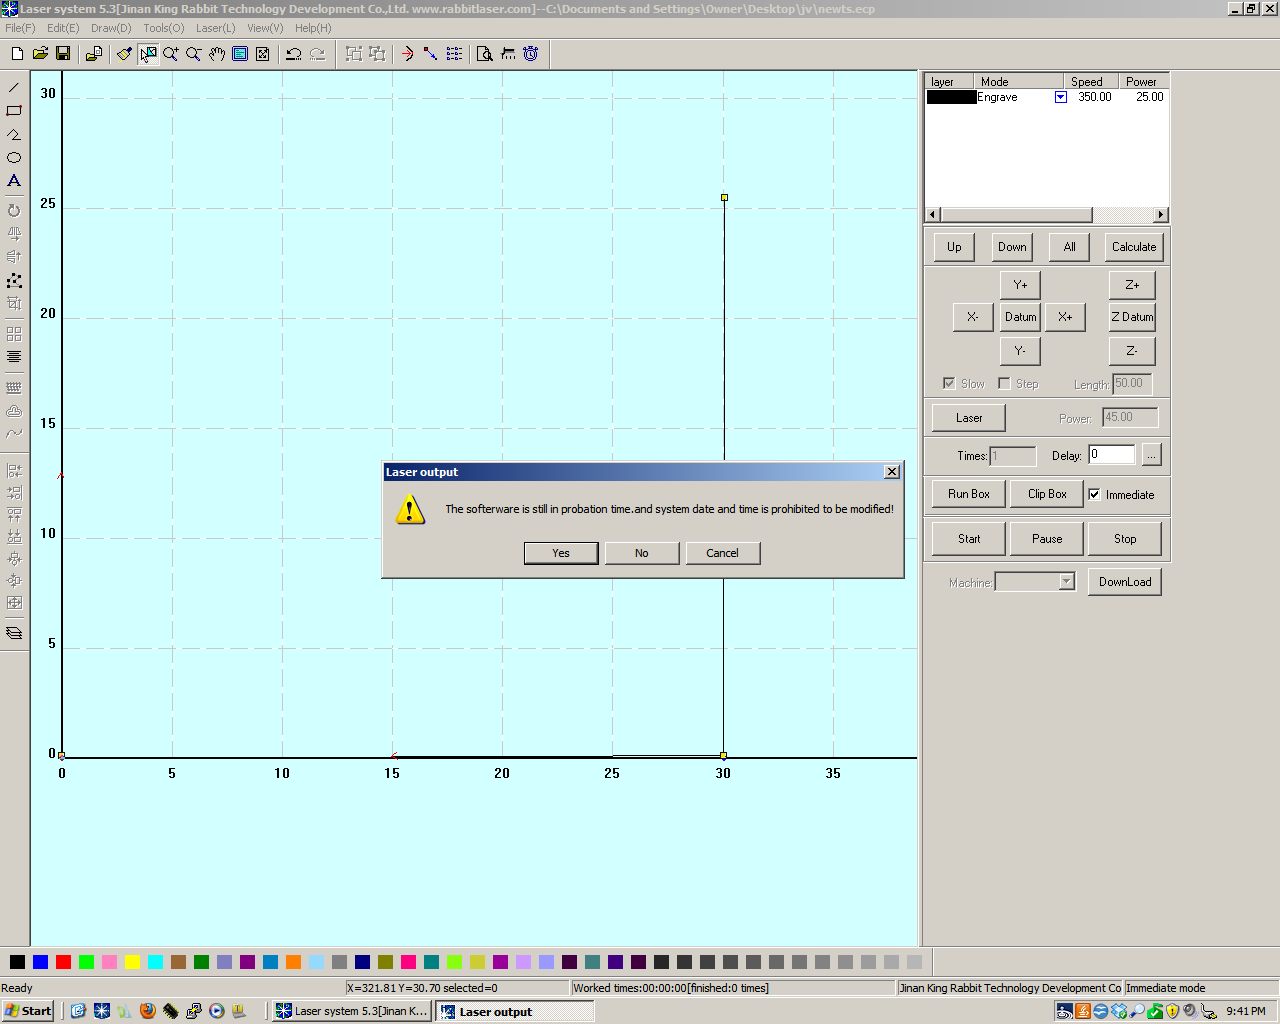Image resolution: width=1280 pixels, height=1024 pixels.
Task: Select the Line drawing tool
Action: click(x=14, y=88)
